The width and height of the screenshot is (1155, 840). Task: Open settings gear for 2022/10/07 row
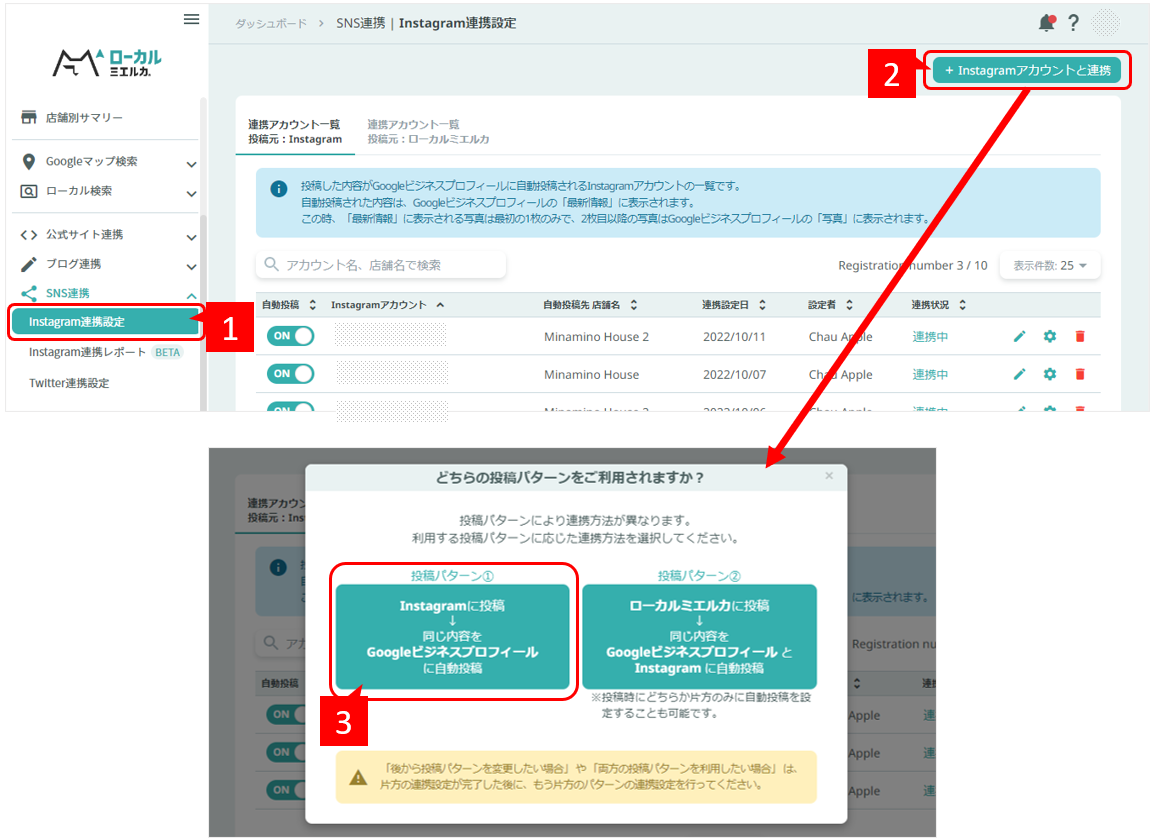click(x=1050, y=374)
